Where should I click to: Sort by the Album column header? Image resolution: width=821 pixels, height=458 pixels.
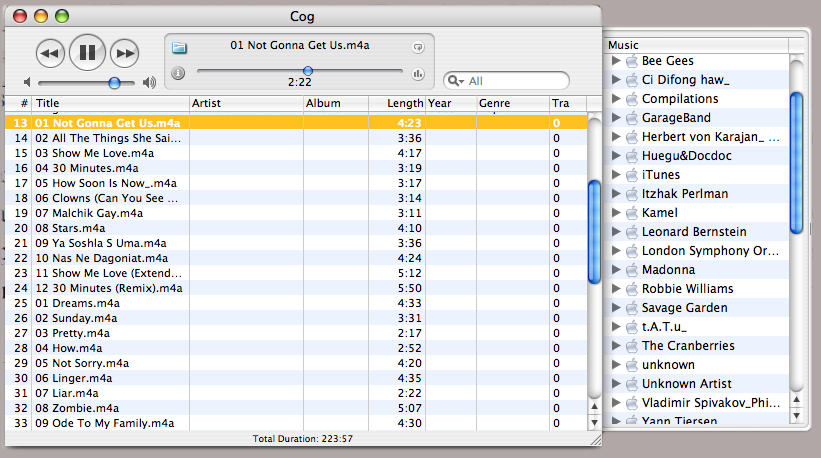pos(336,103)
